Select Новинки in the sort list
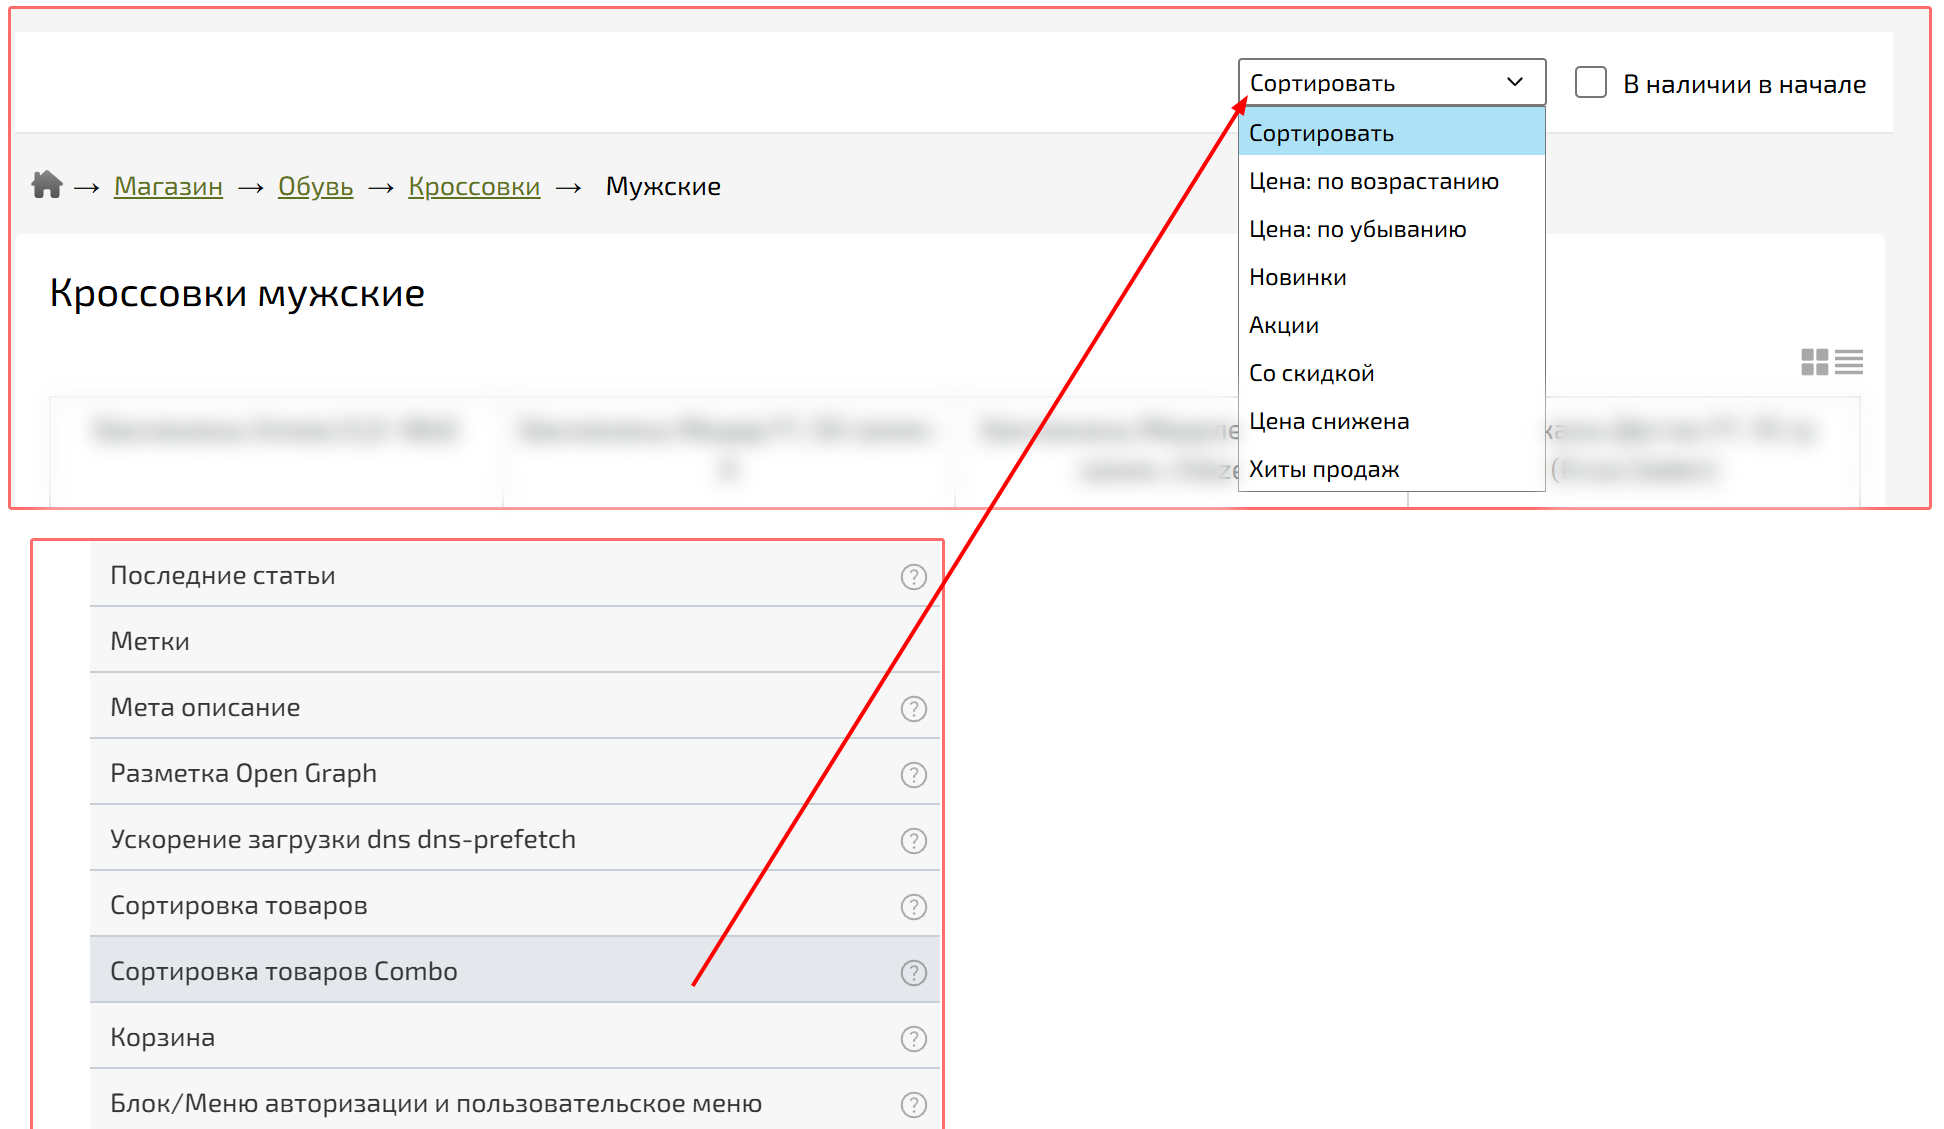 click(1297, 278)
